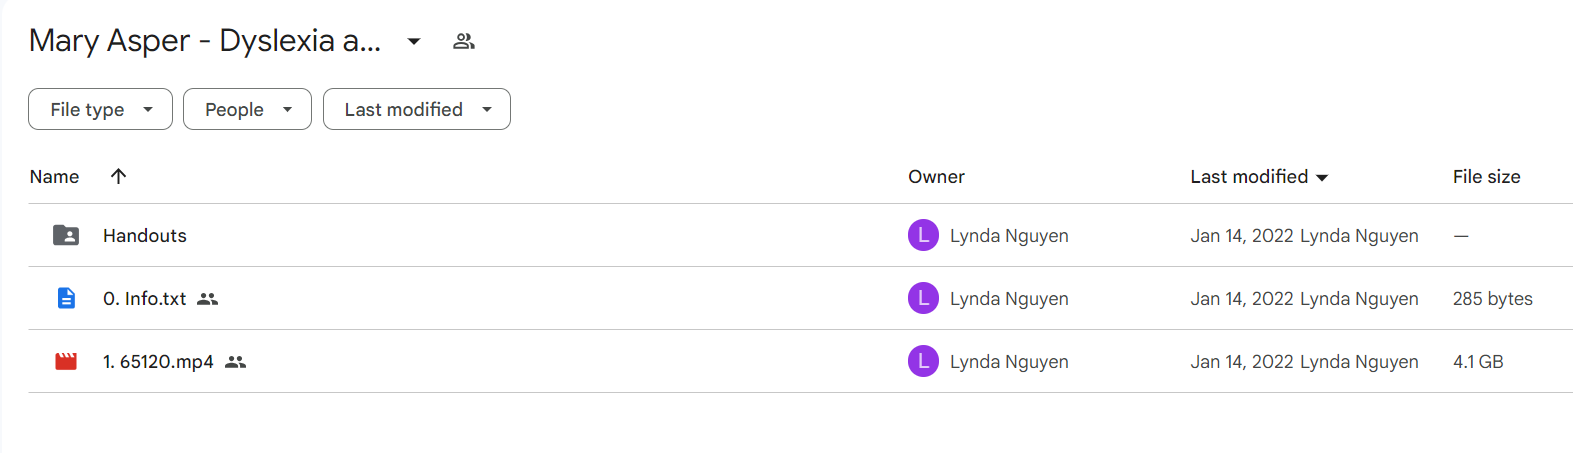Click Lynda Nguyen's avatar in the Handouts row
This screenshot has height=453, width=1573.
coord(923,235)
